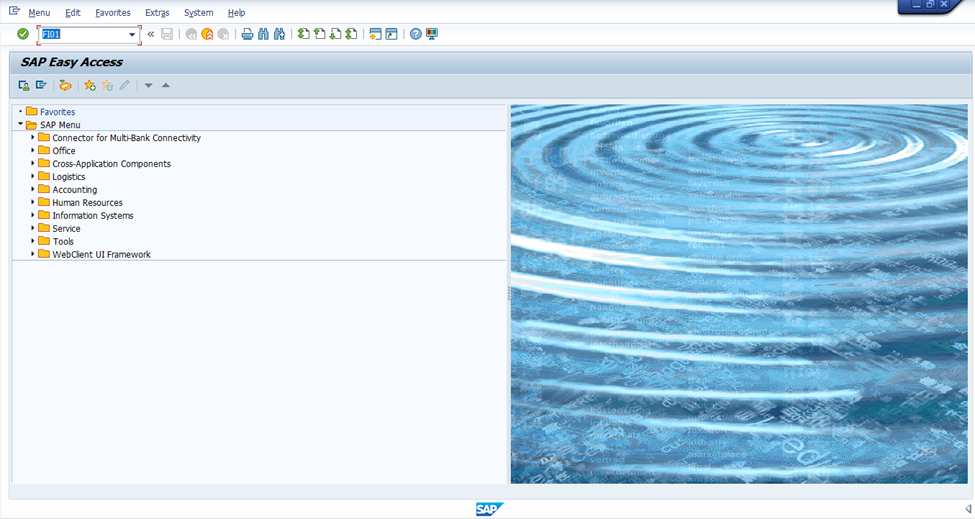Click the Cancel icon in standard toolbar
Screen dimensions: 975x519
223,34
